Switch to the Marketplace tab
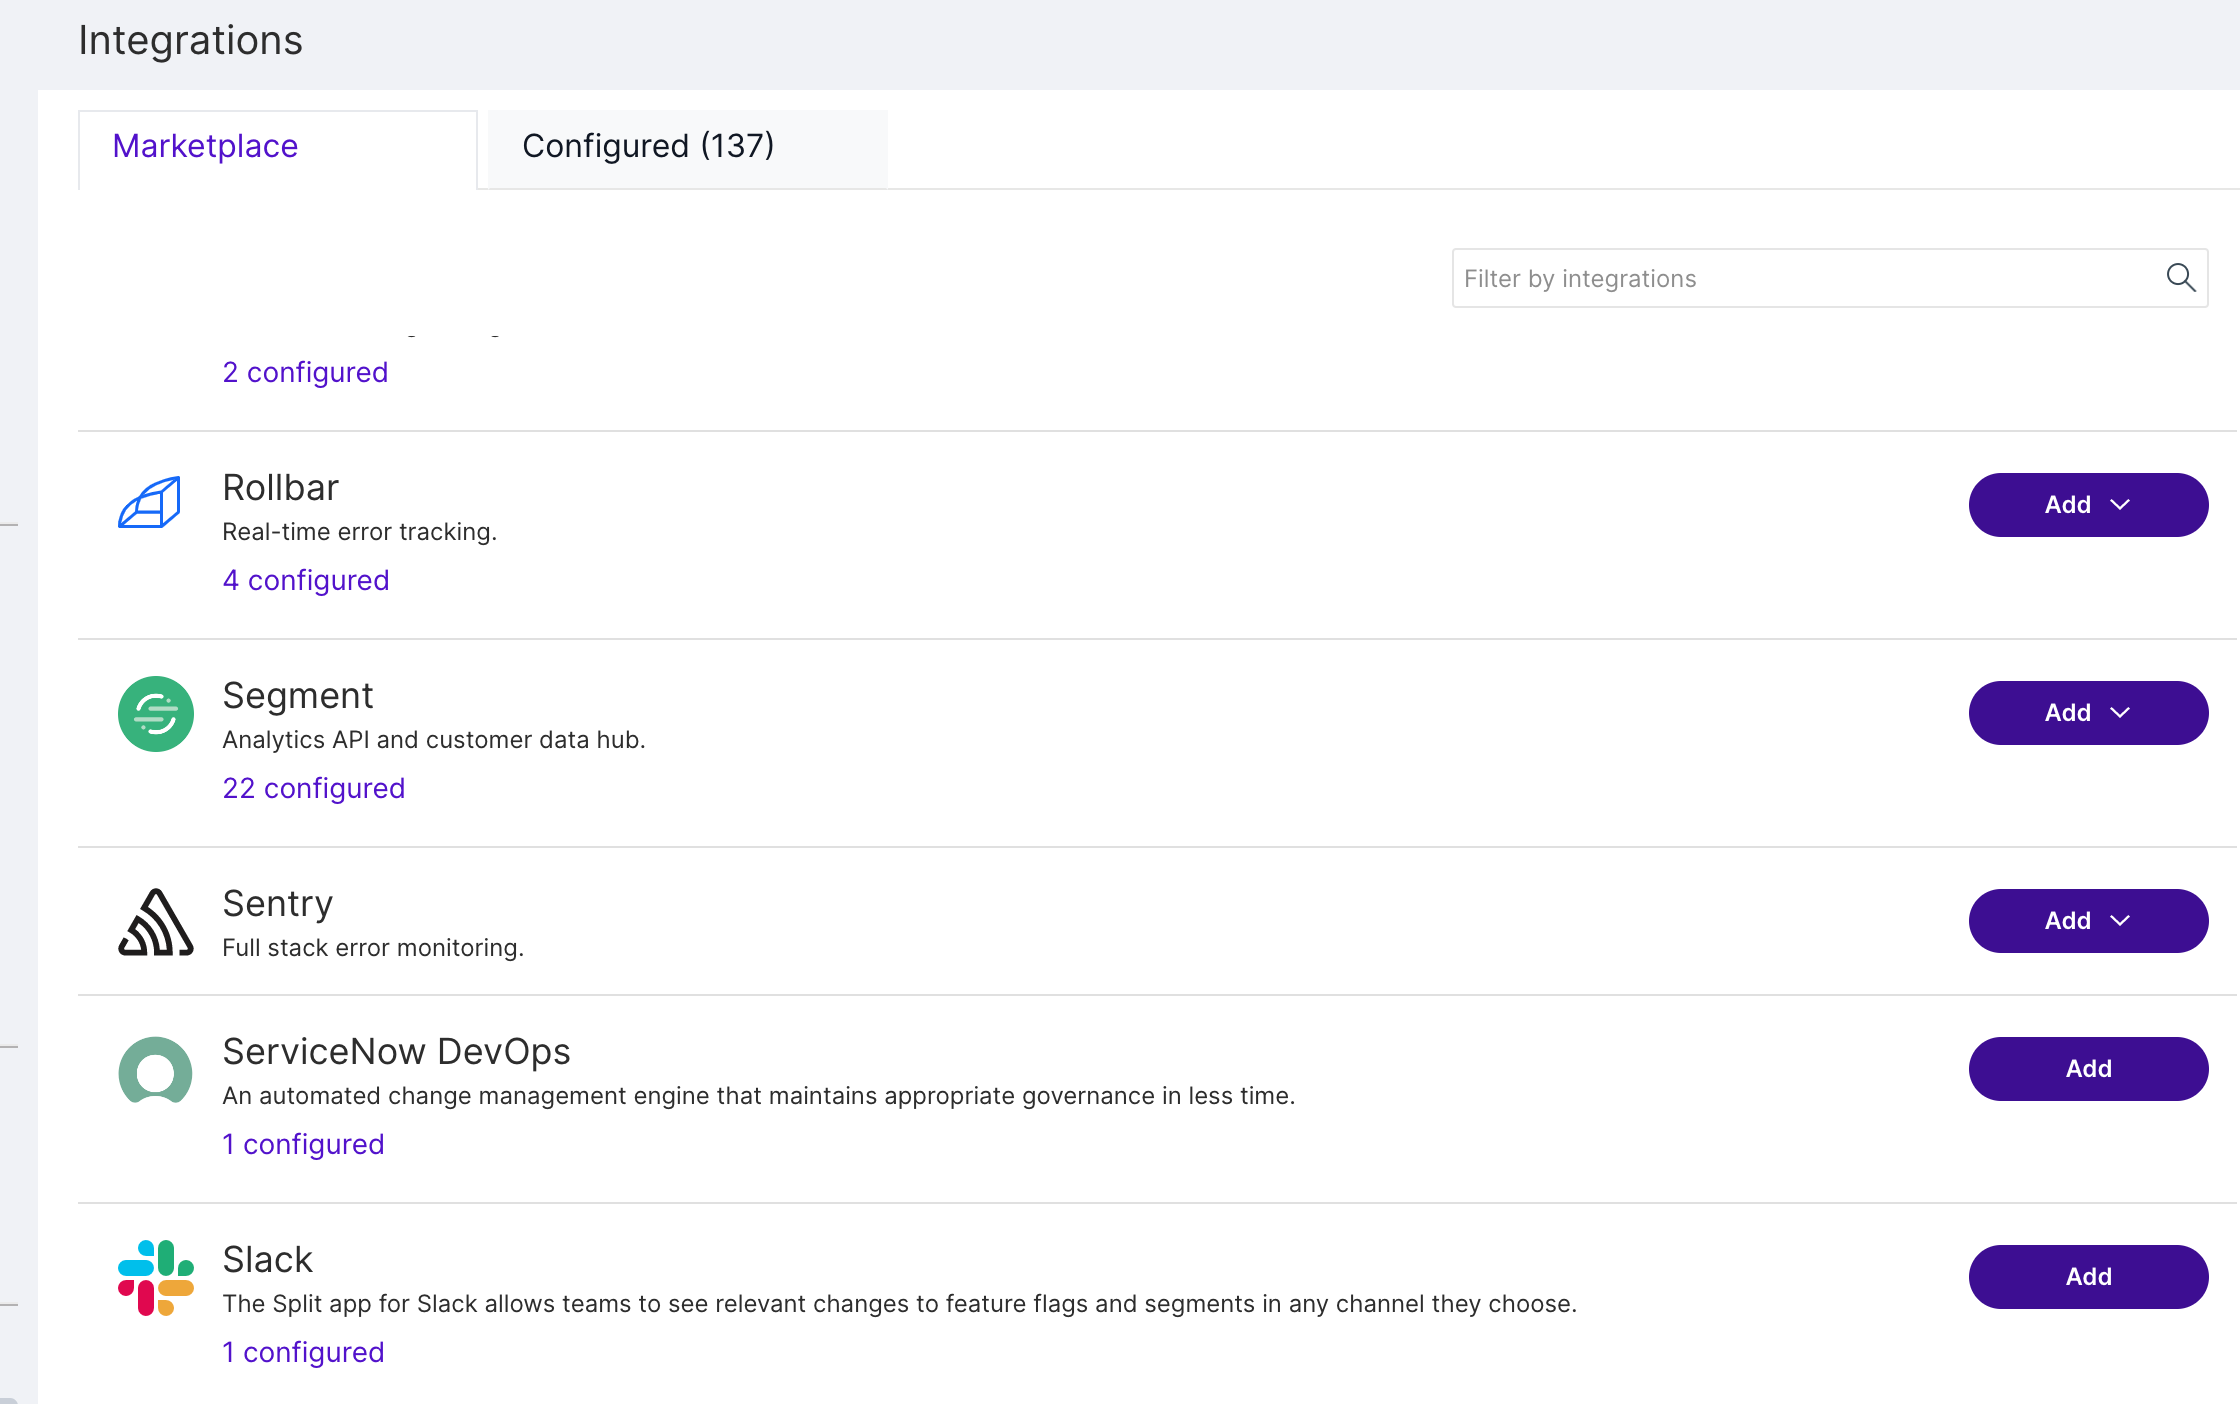The image size is (2240, 1404). coord(206,146)
